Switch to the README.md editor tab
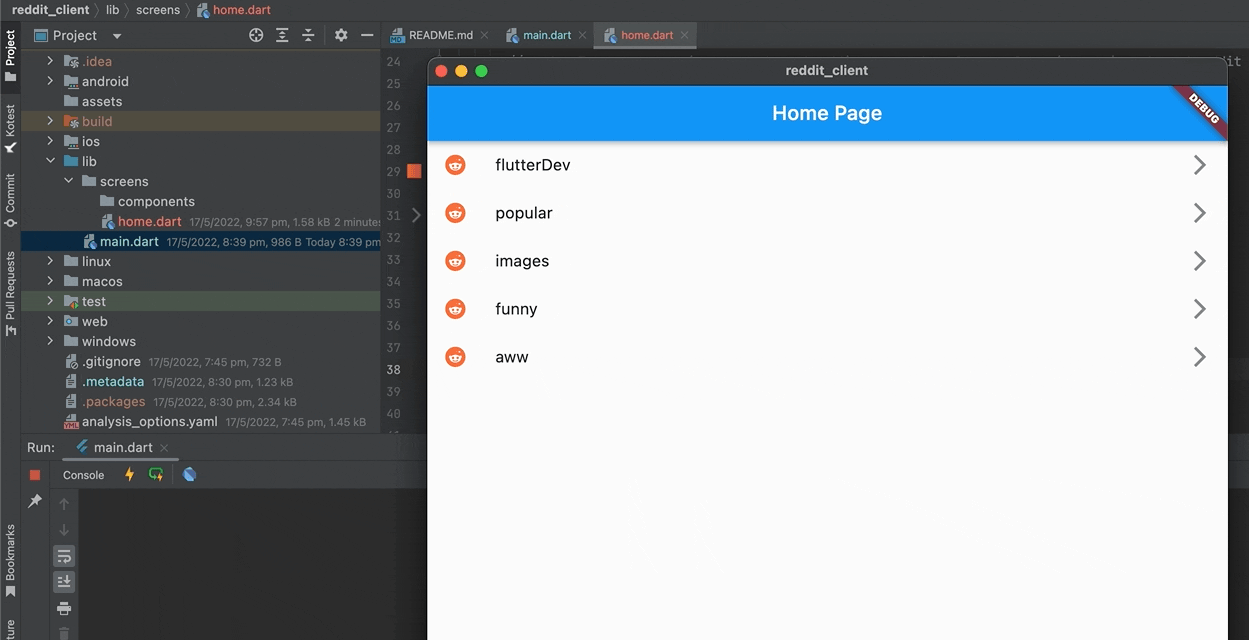 coord(439,33)
